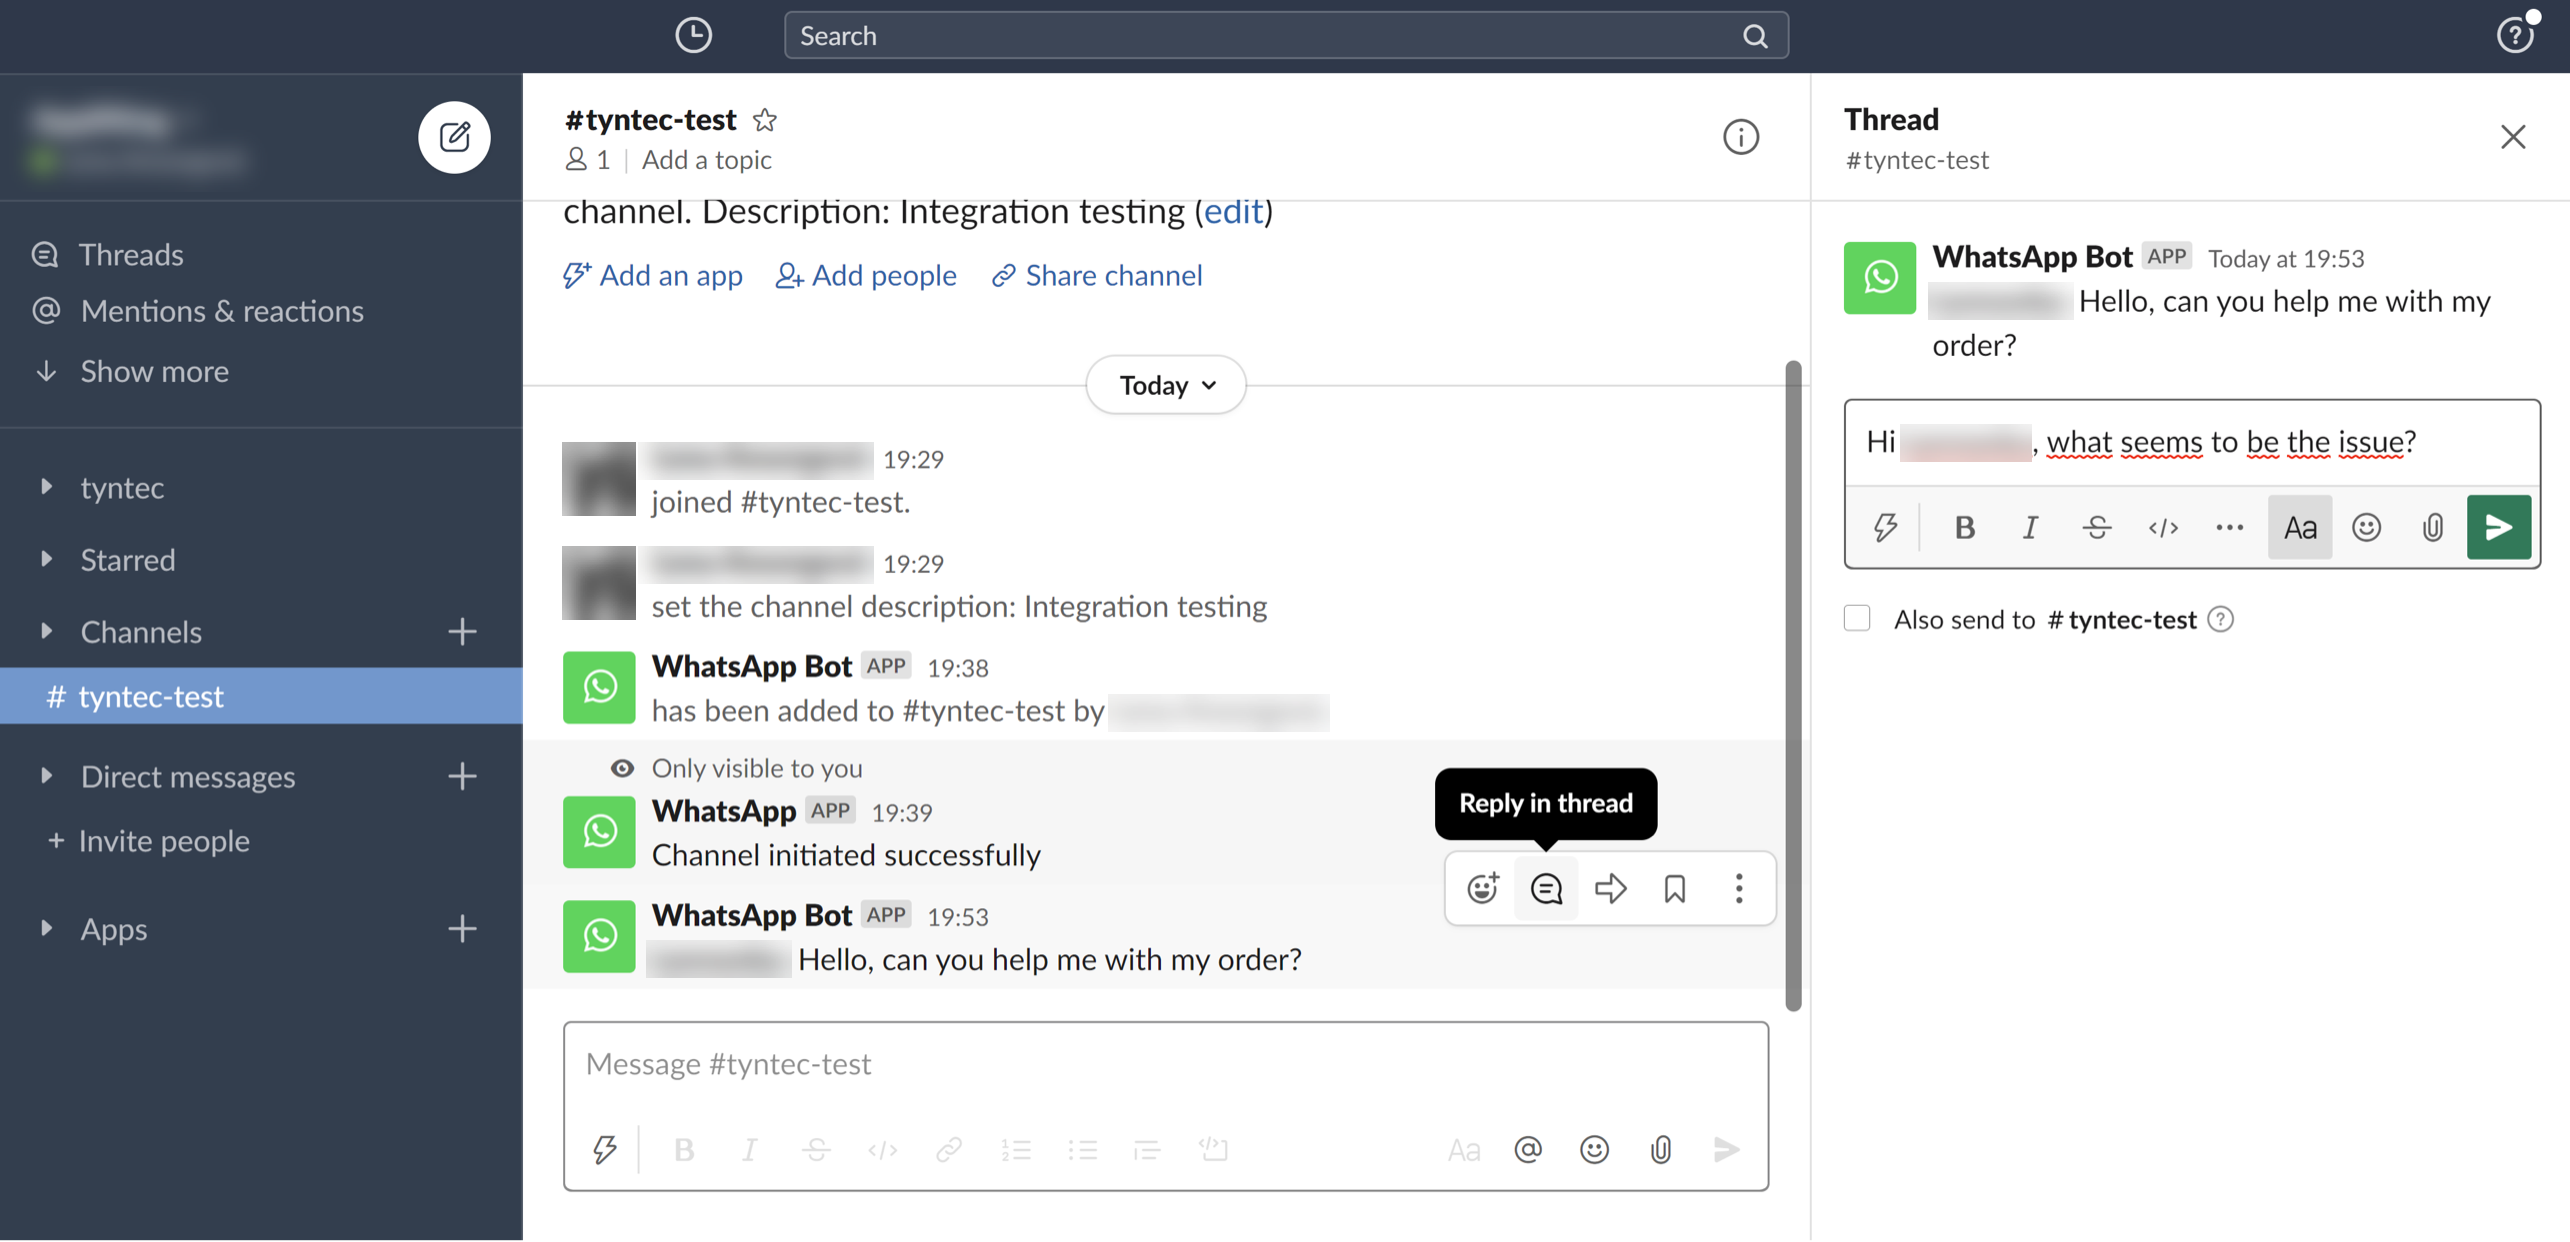2570x1242 pixels.
Task: Click the channel message send arrow
Action: (1726, 1149)
